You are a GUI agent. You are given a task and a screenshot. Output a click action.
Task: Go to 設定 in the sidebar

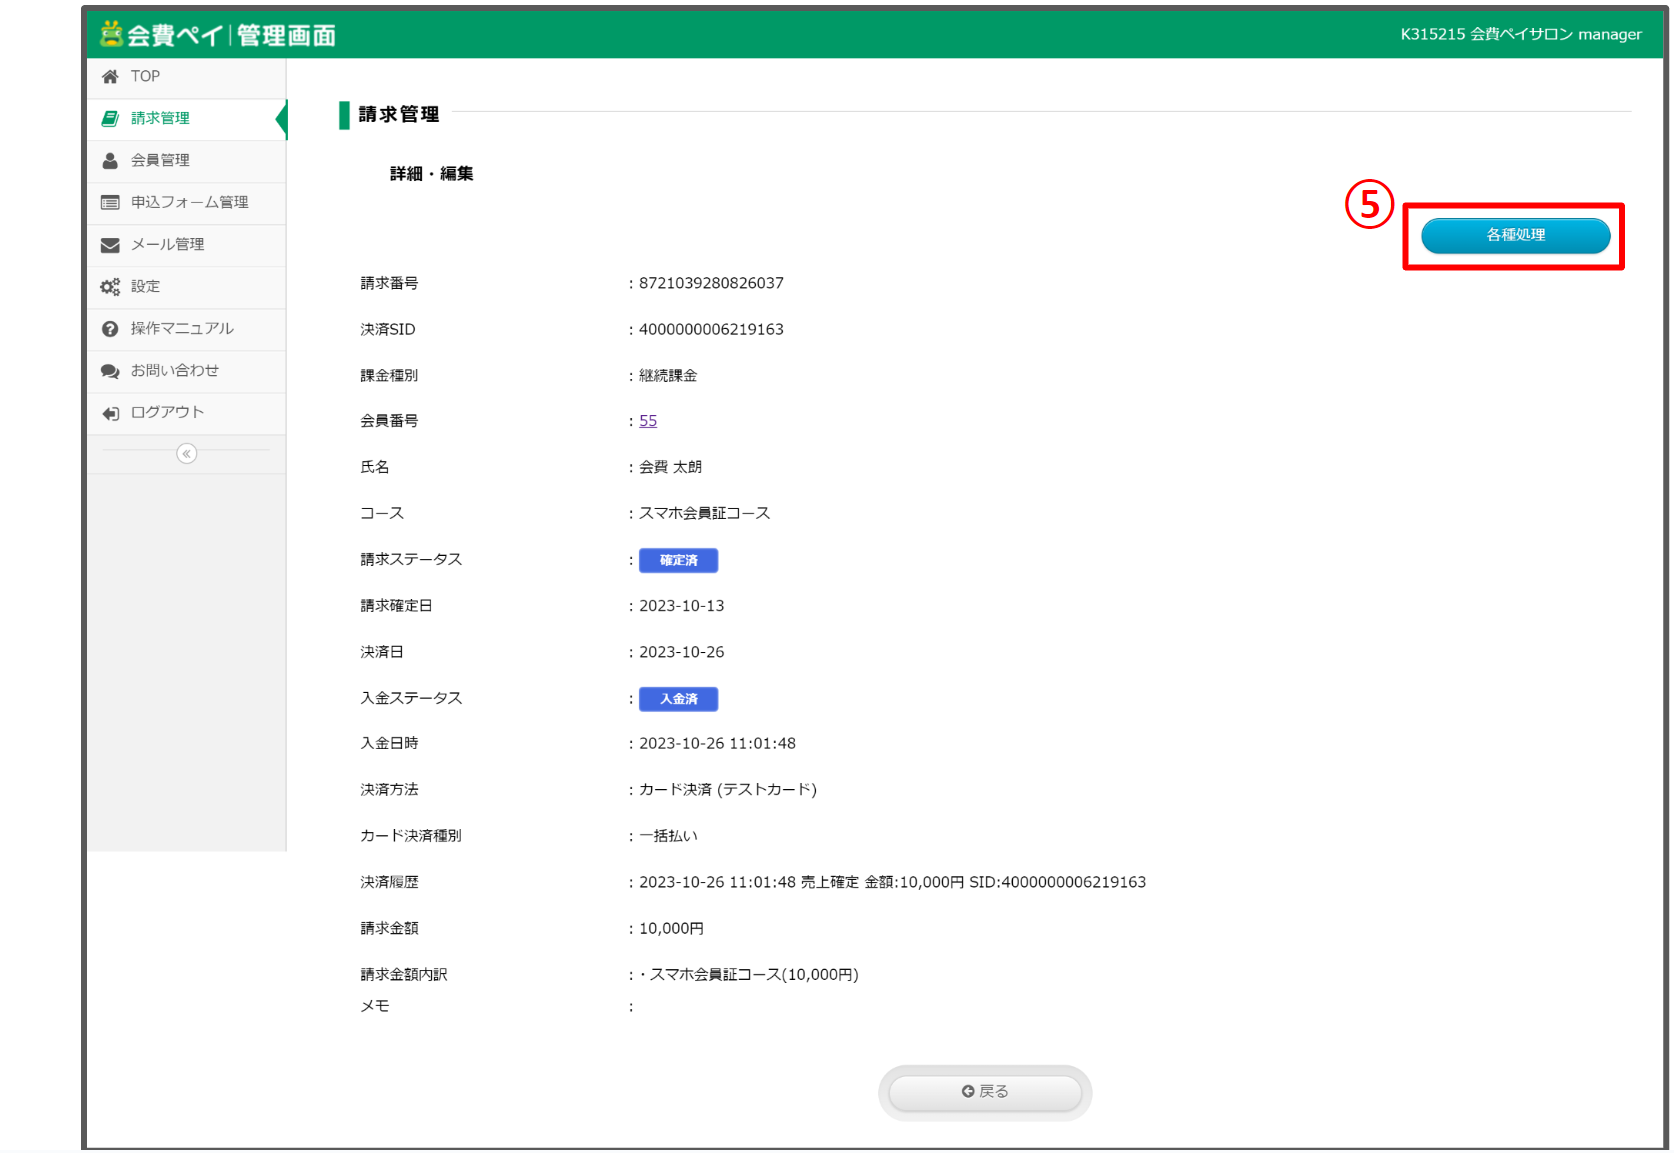(x=145, y=287)
